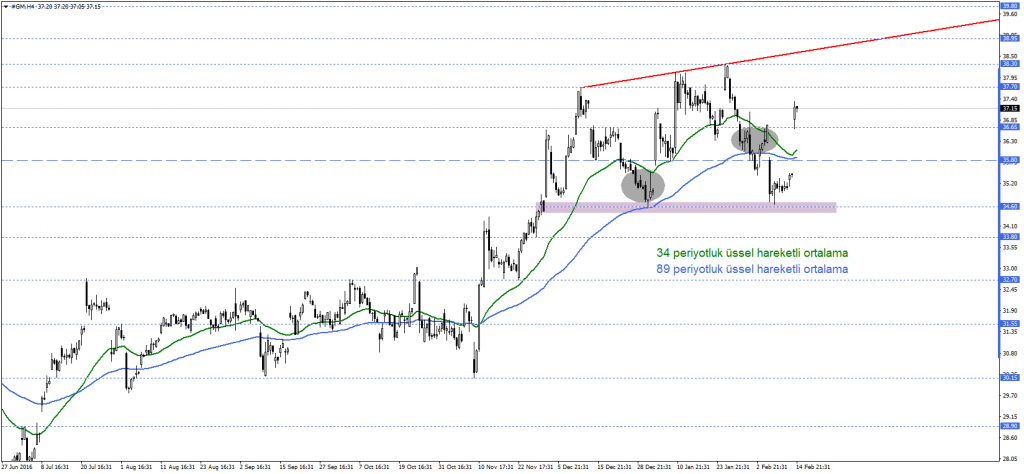
Task: Click the 32.70 level price label
Action: [x=1010, y=279]
